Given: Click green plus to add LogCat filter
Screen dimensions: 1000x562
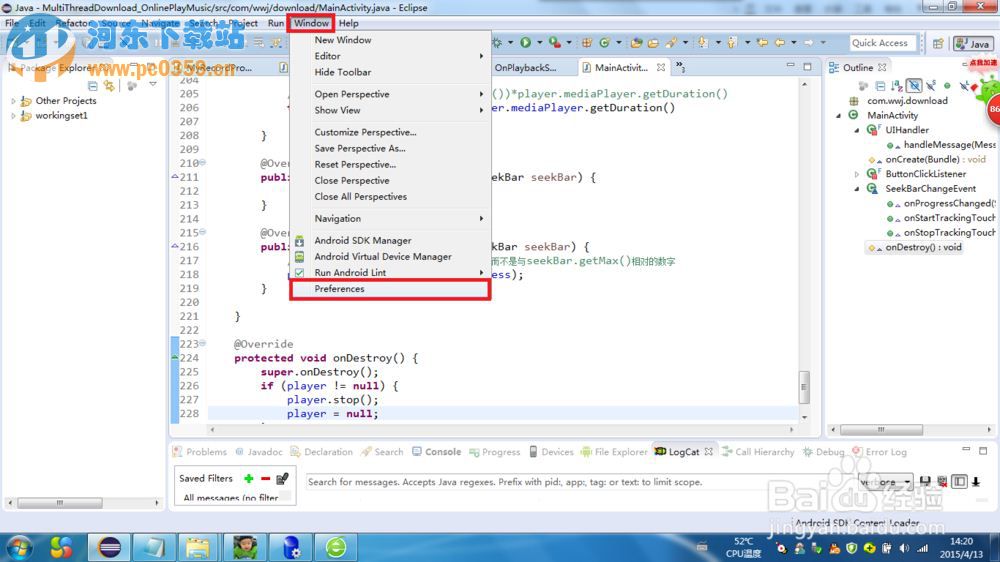Looking at the screenshot, I should click(x=248, y=478).
